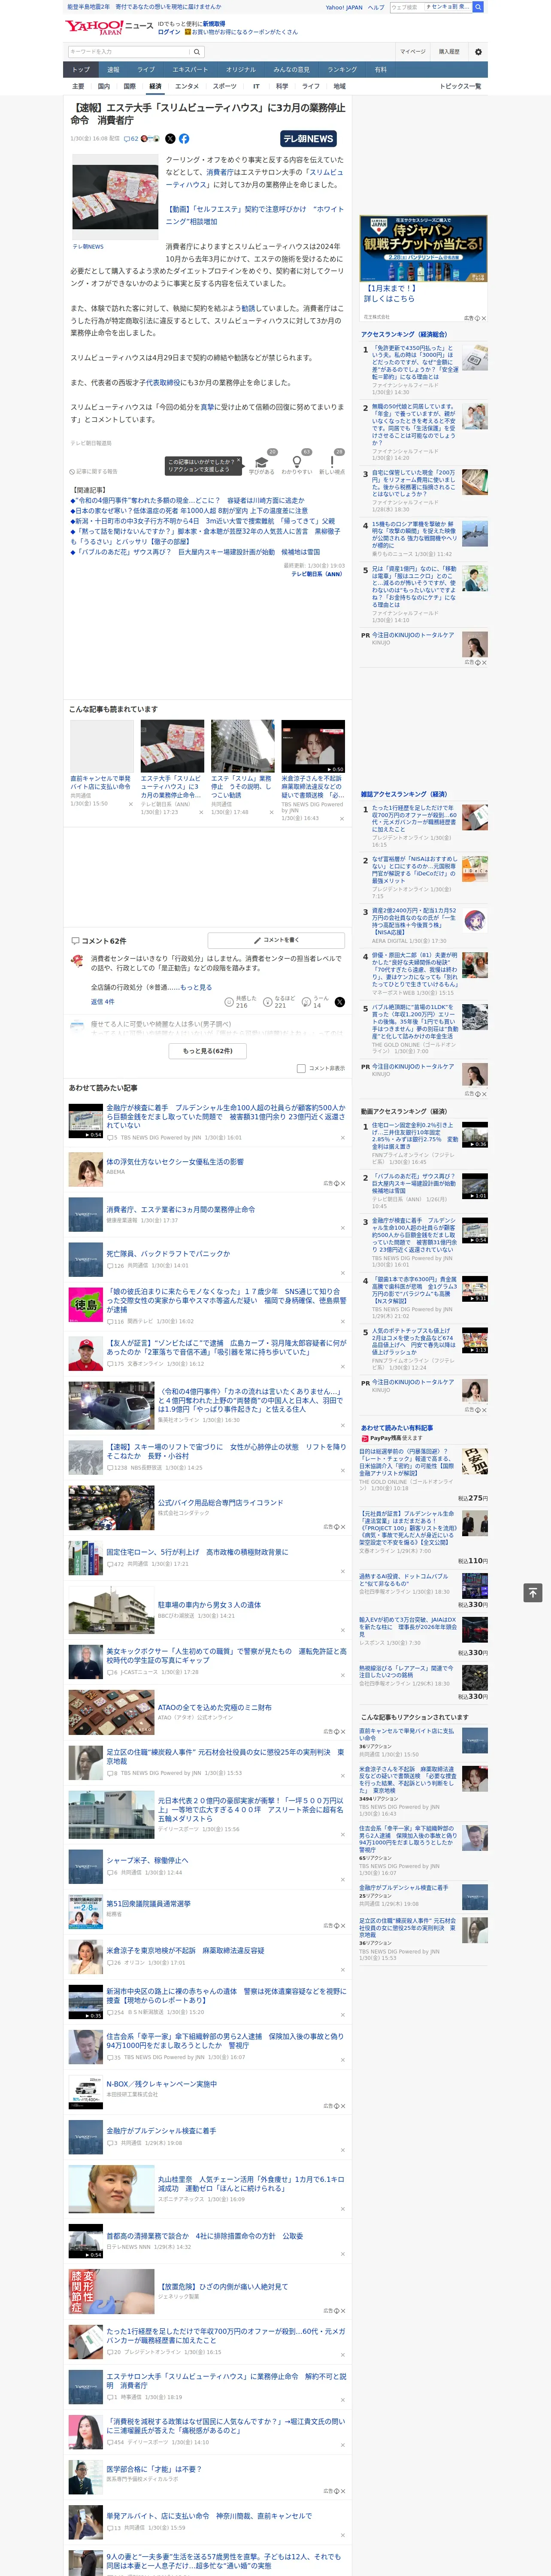Click the article's comment count icon showing 62
This screenshot has width=551, height=2576.
point(131,139)
